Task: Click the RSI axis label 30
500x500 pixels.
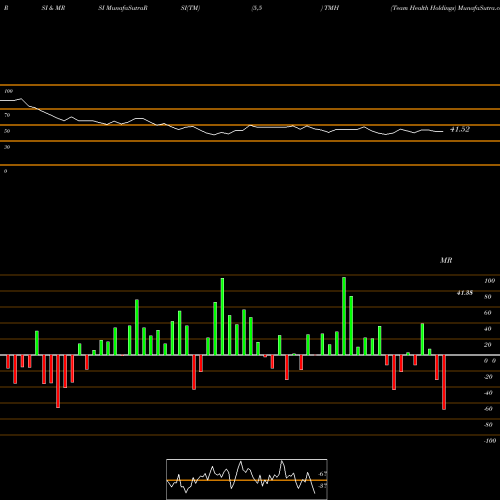Action: coord(7,147)
